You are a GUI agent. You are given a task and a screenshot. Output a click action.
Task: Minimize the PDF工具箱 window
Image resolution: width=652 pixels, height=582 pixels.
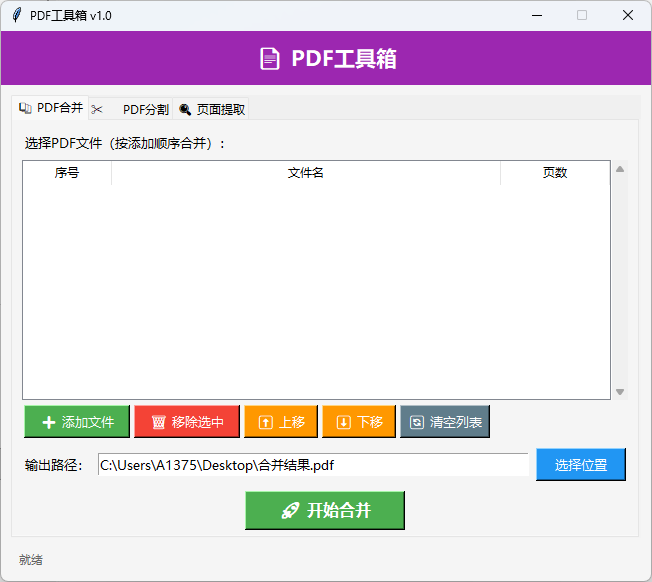537,15
